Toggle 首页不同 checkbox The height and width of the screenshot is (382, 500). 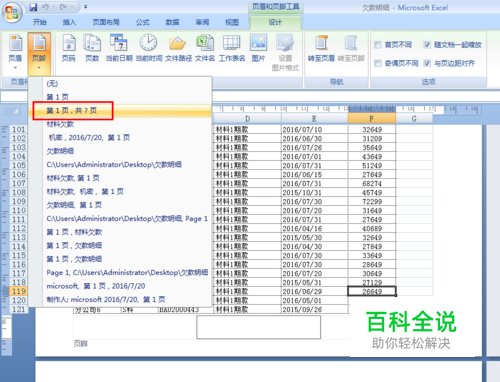[378, 45]
